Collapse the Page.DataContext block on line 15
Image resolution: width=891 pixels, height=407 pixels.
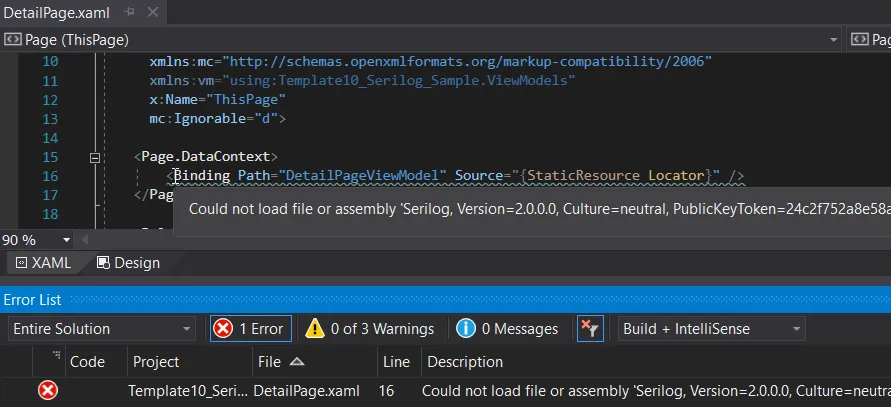pyautogui.click(x=95, y=158)
